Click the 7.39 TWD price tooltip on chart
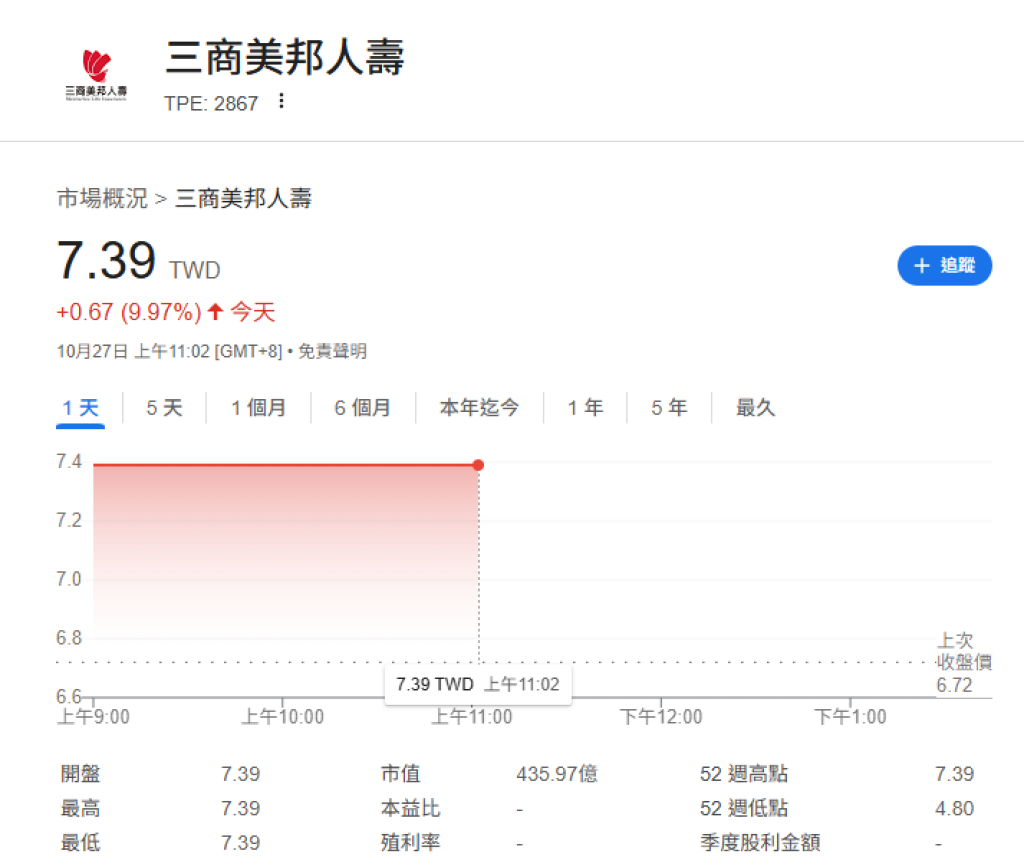This screenshot has width=1024, height=867. click(478, 684)
